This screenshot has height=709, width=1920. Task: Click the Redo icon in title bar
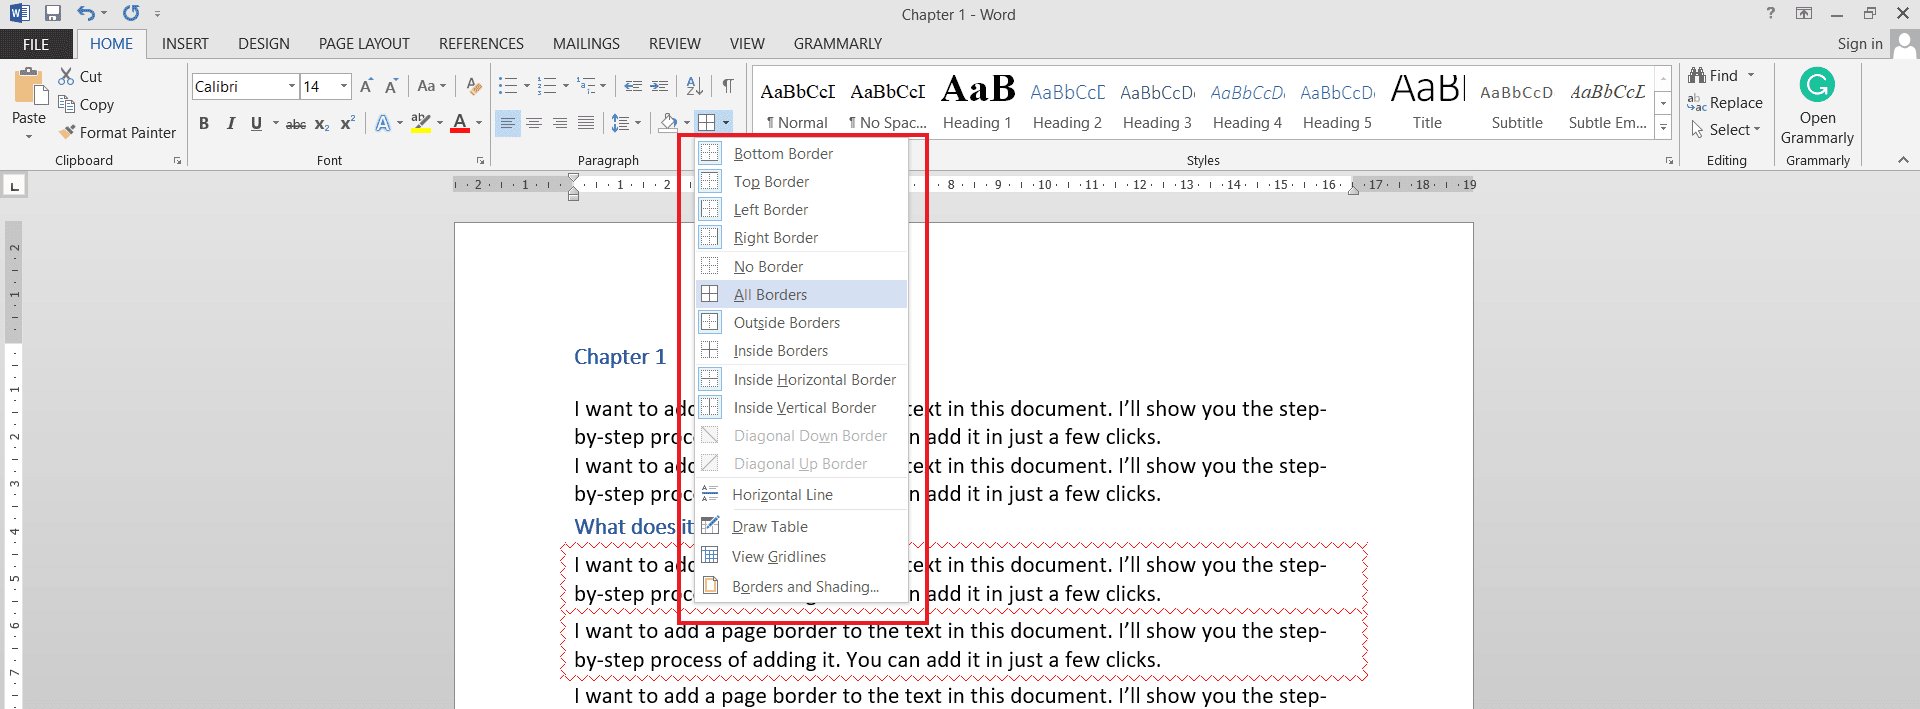click(131, 14)
